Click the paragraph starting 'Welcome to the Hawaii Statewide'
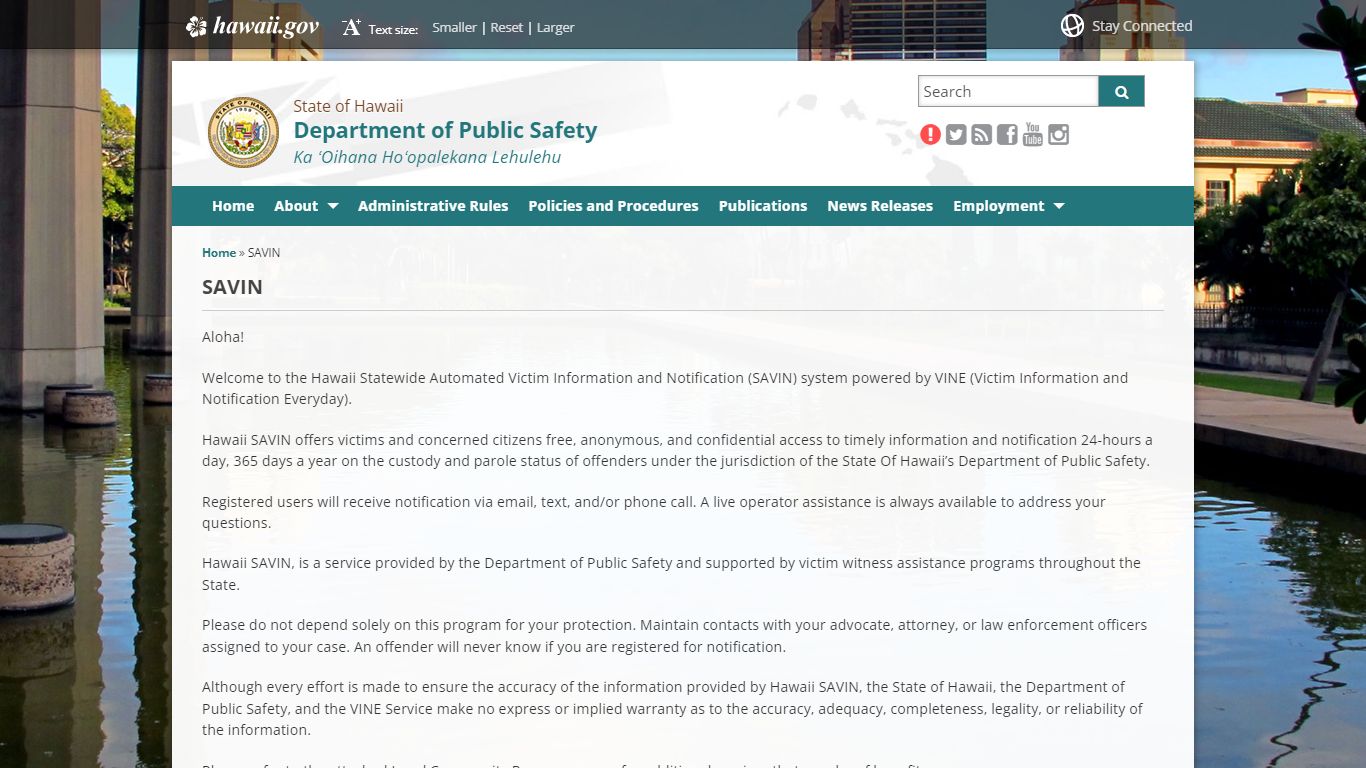This screenshot has height=768, width=1366. (x=665, y=388)
